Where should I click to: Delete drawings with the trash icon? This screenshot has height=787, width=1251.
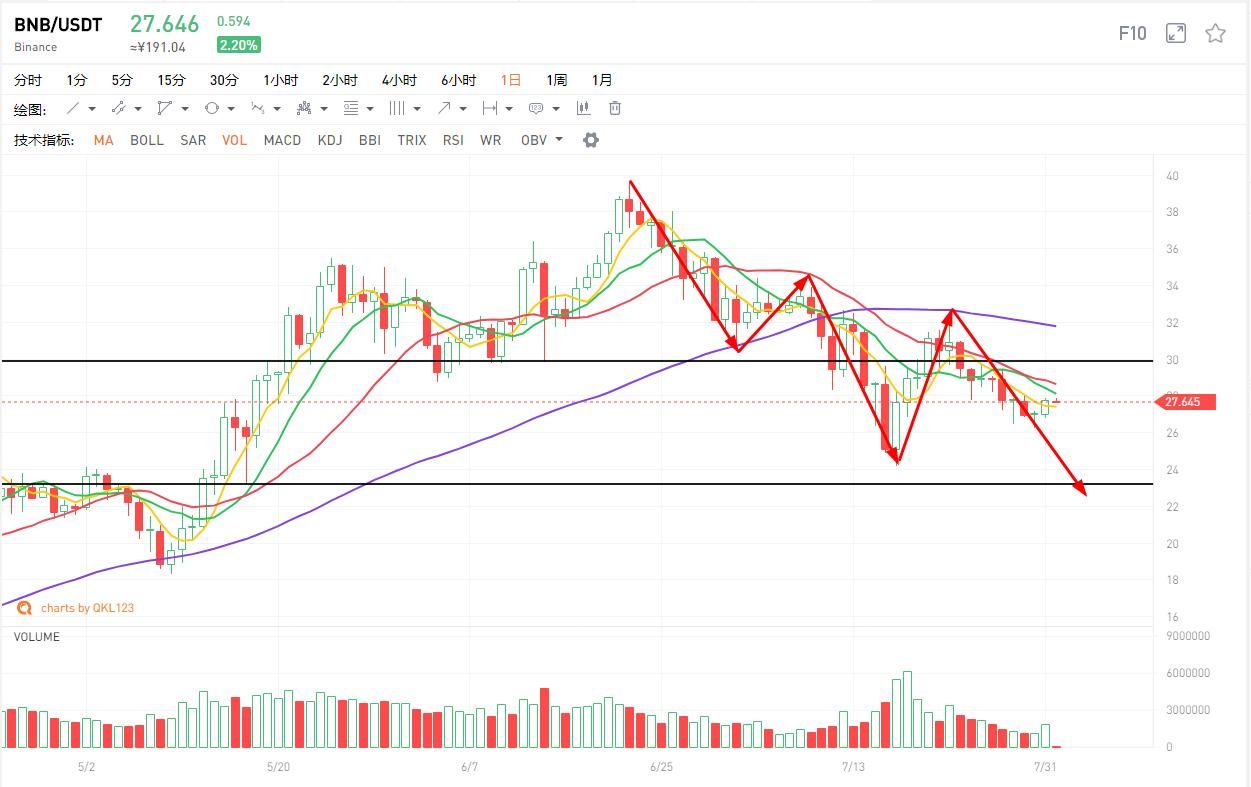[615, 108]
